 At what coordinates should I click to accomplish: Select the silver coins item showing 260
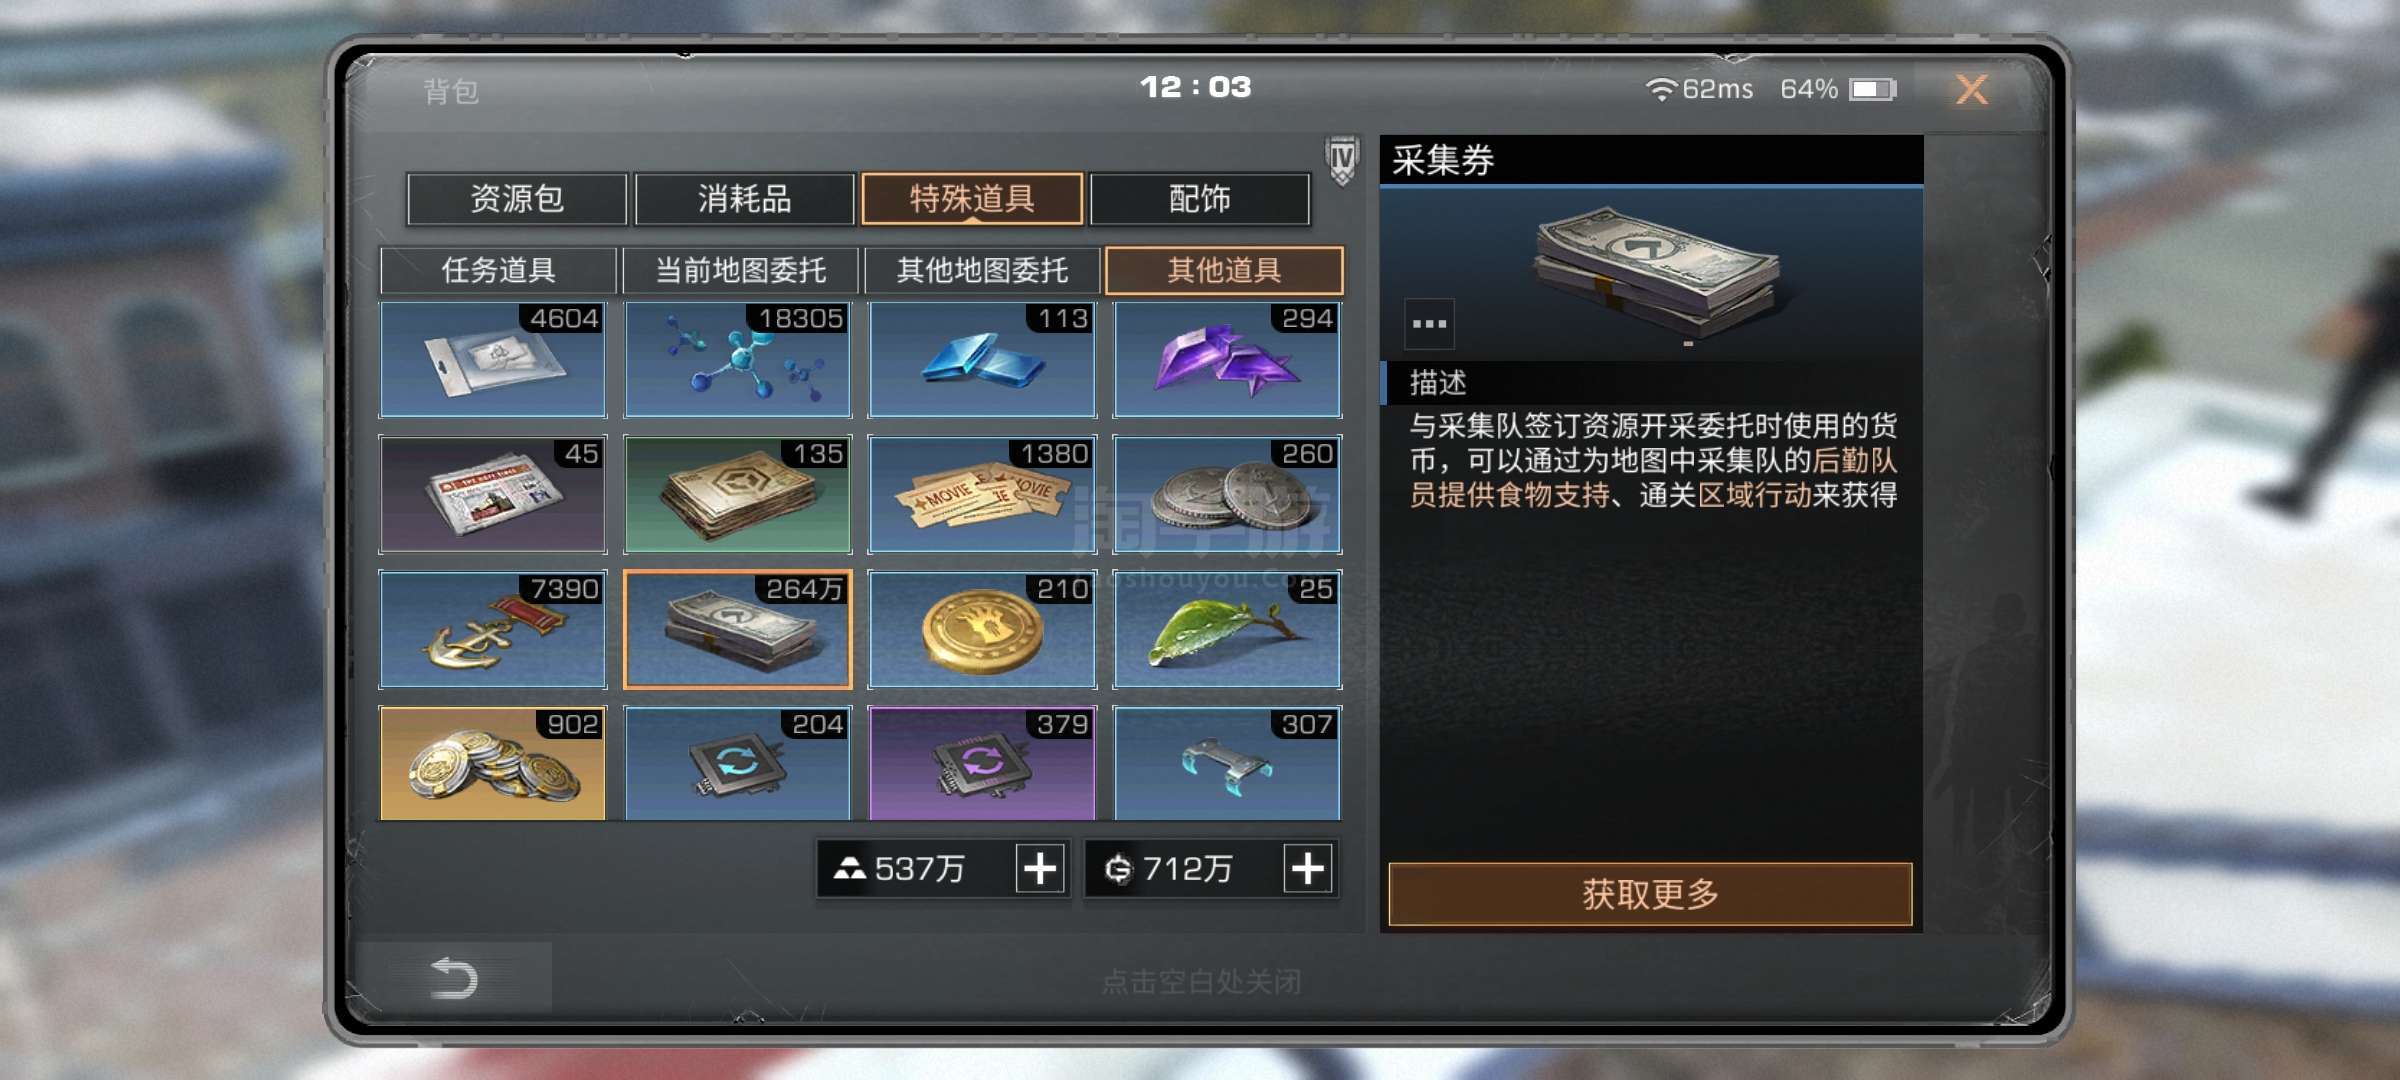(1227, 494)
